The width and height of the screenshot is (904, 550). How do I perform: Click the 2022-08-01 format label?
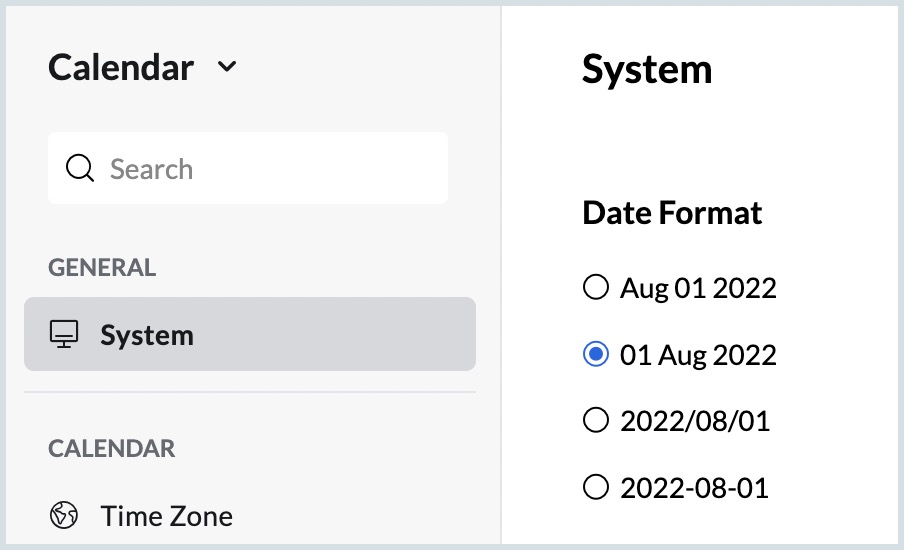click(695, 488)
